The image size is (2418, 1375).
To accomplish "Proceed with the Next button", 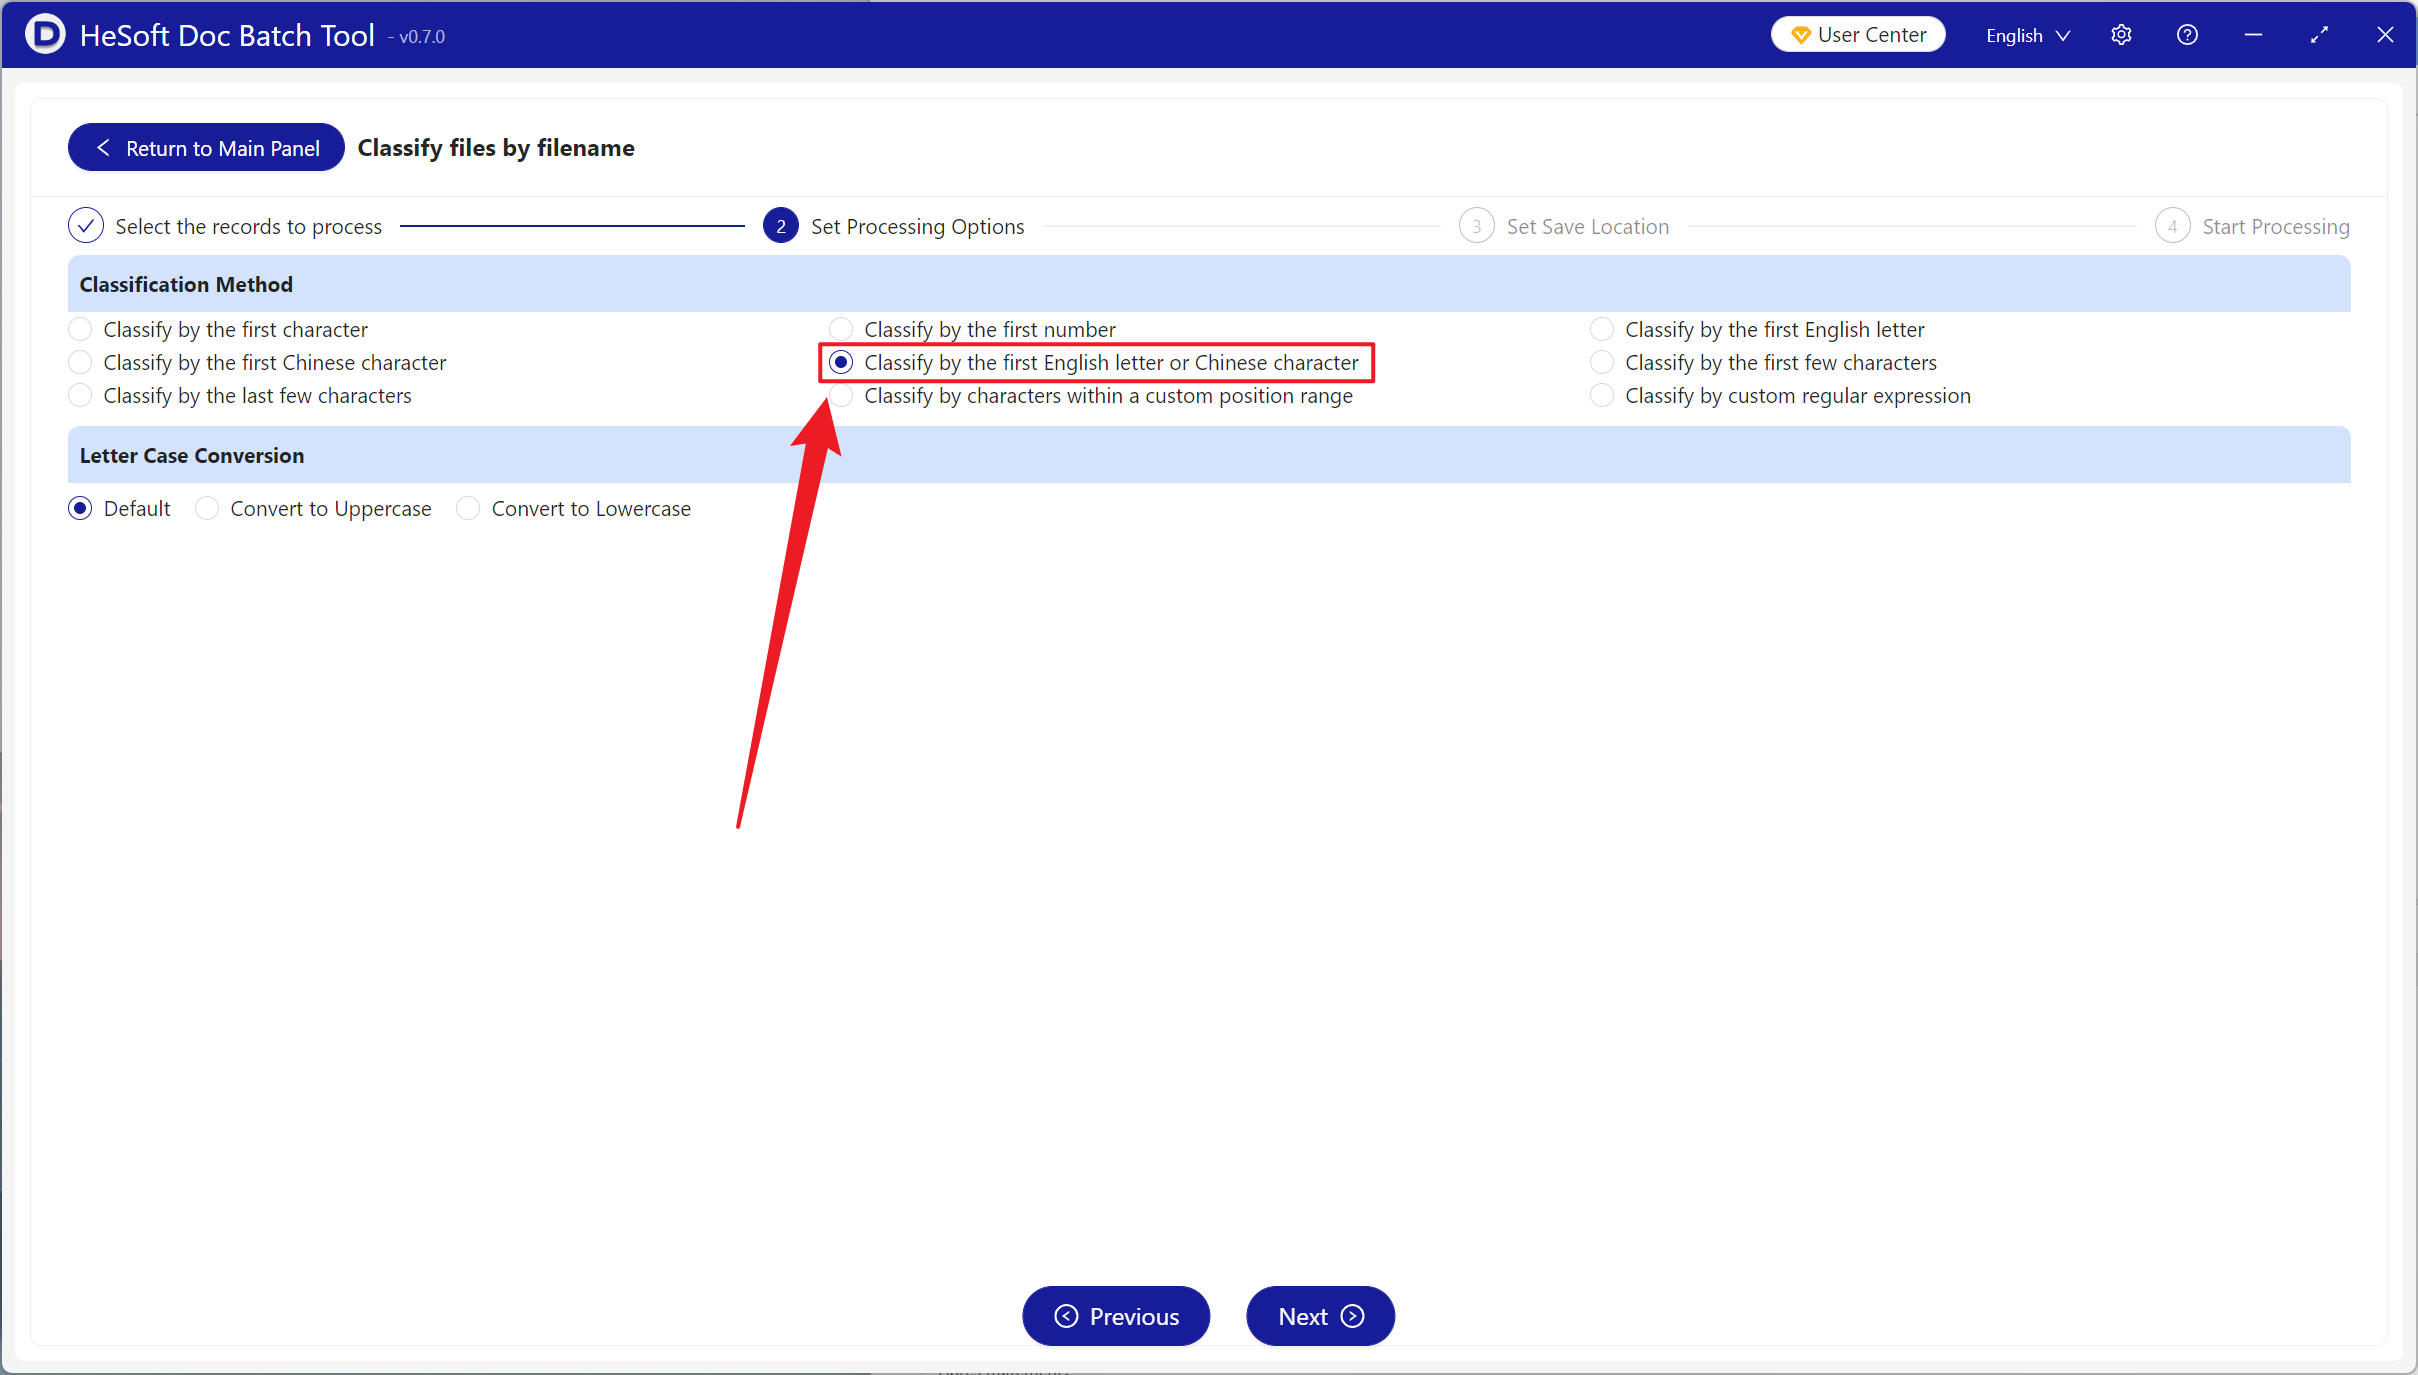I will pyautogui.click(x=1320, y=1316).
